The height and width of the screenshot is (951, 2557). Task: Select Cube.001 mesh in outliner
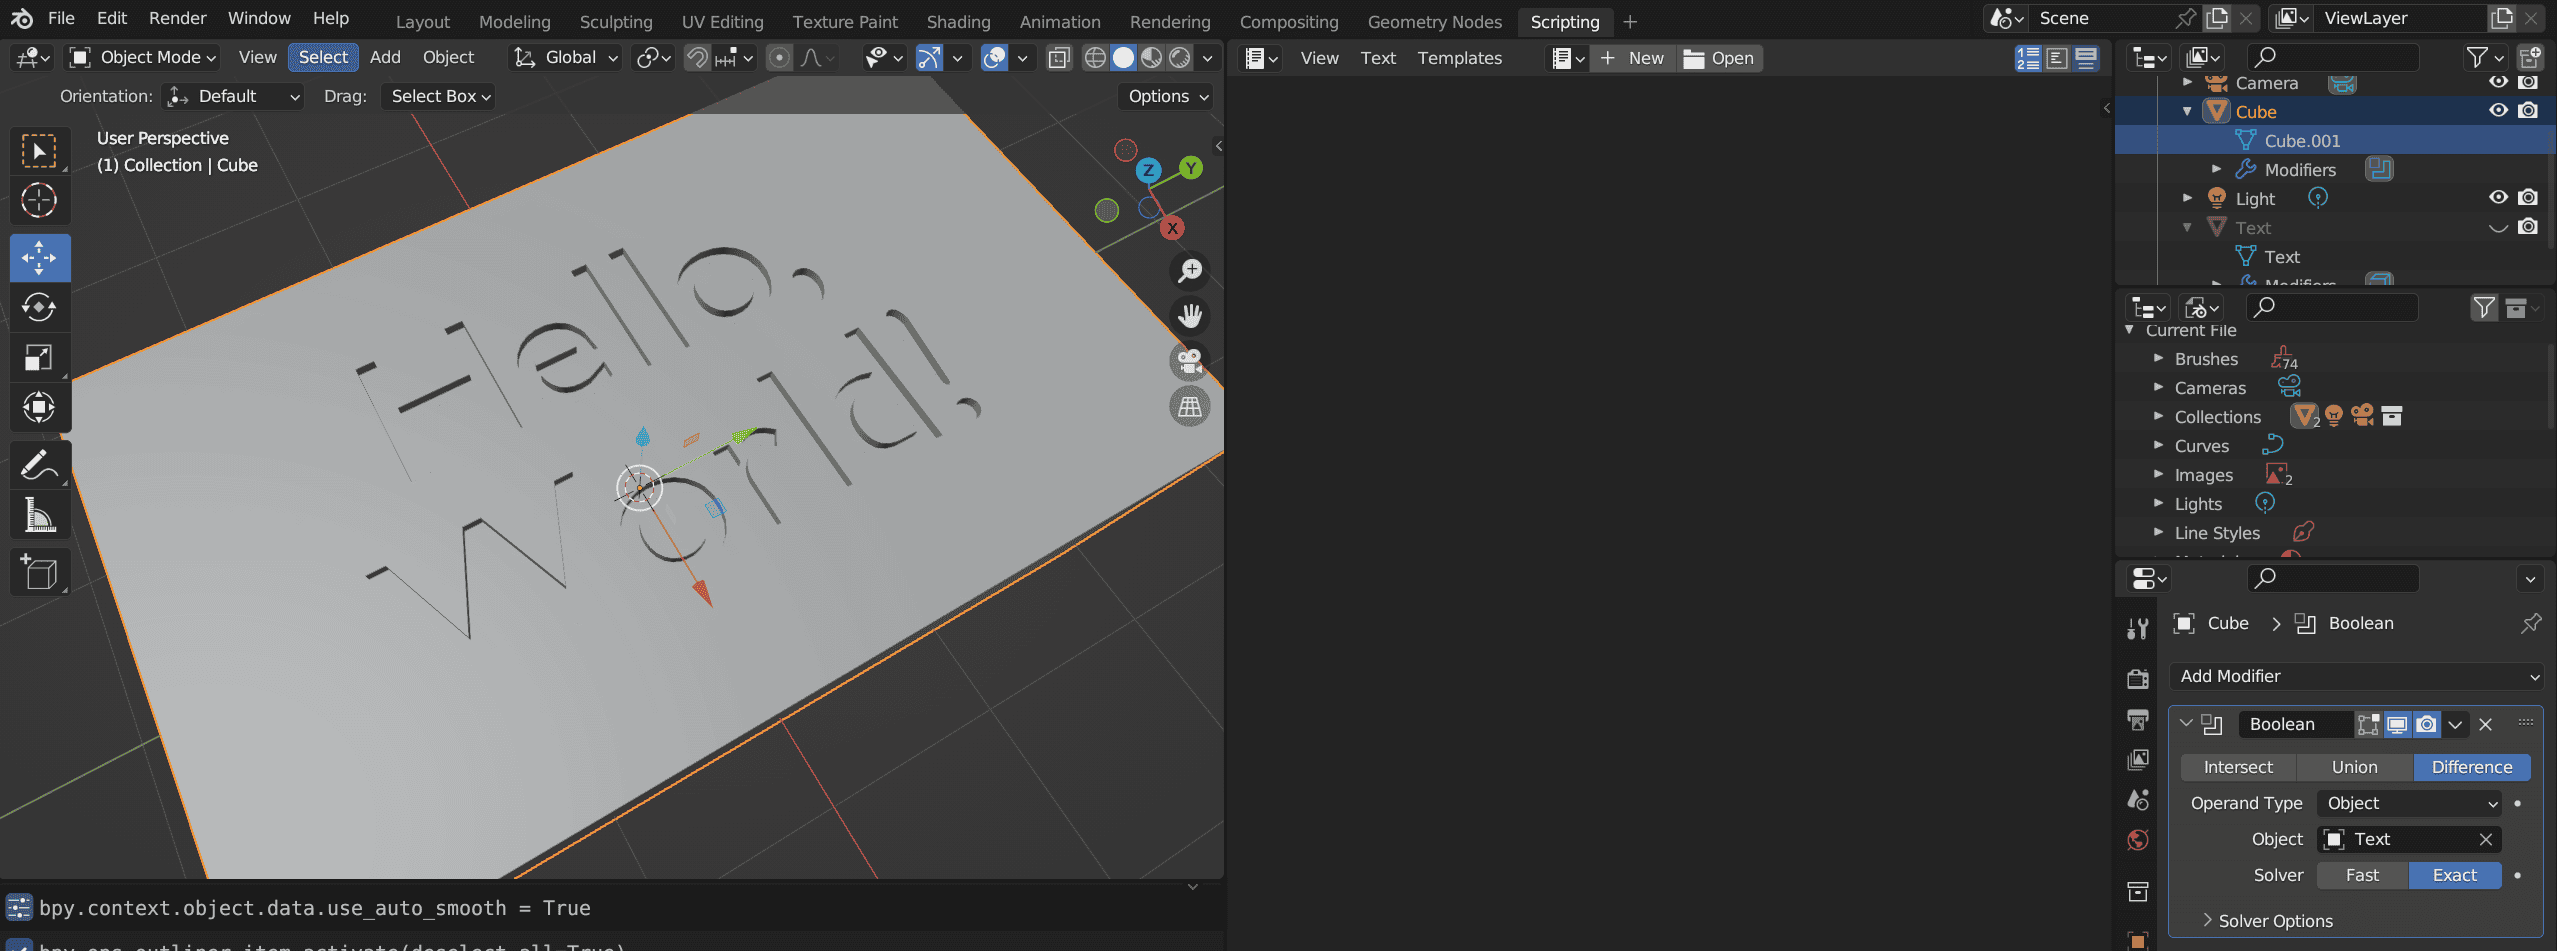click(2302, 140)
